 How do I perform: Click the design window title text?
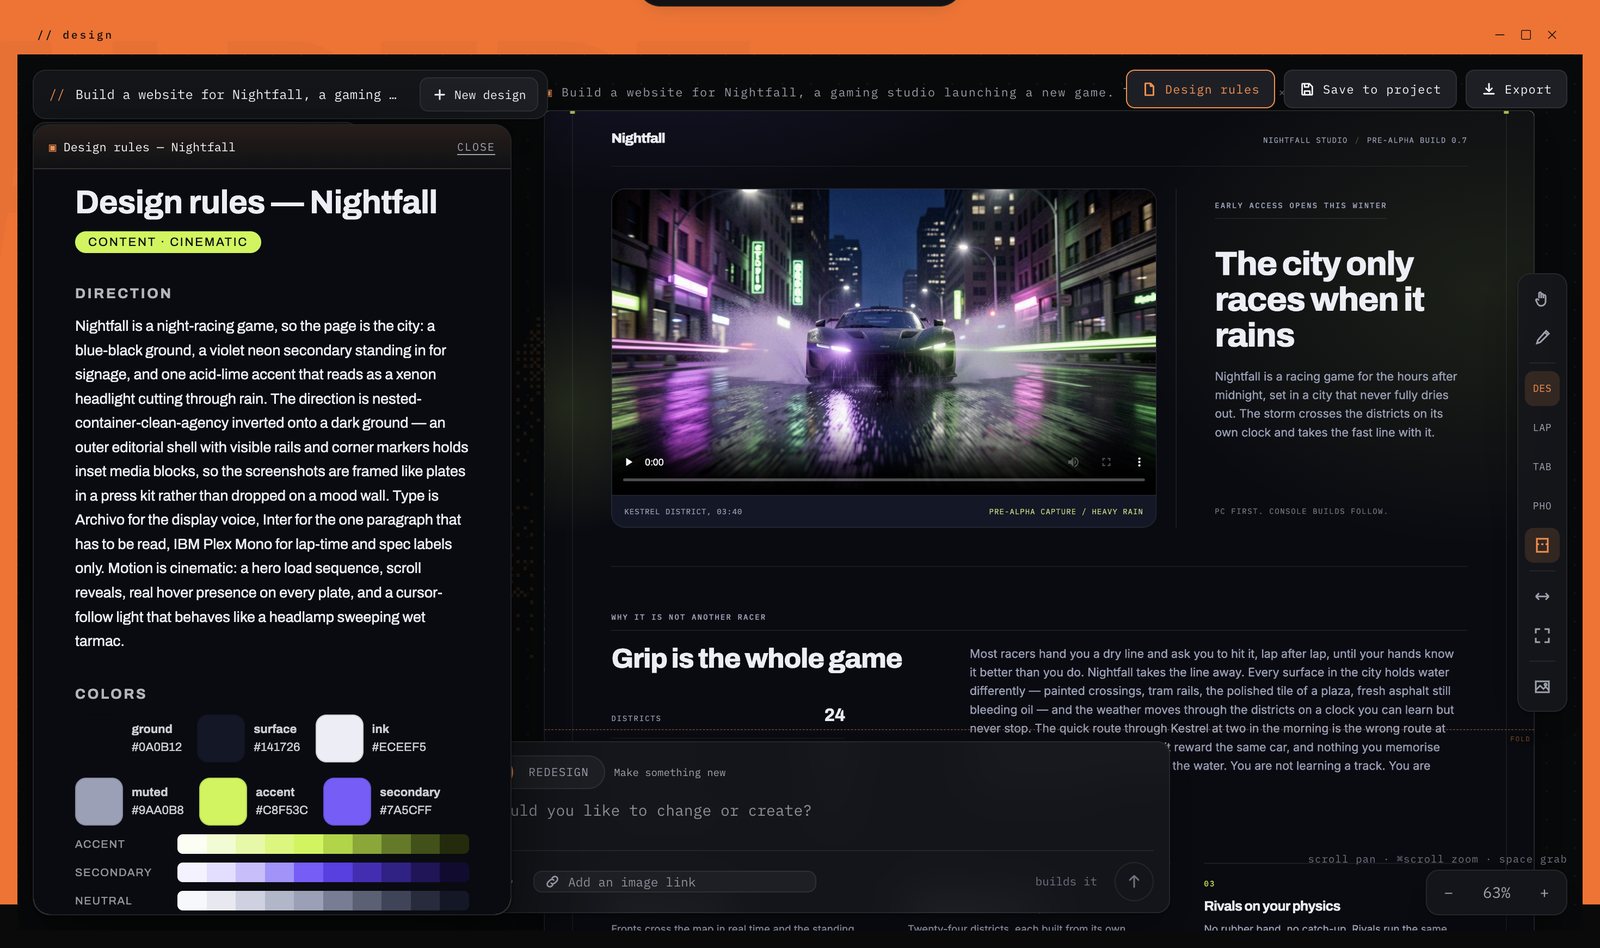tap(75, 35)
